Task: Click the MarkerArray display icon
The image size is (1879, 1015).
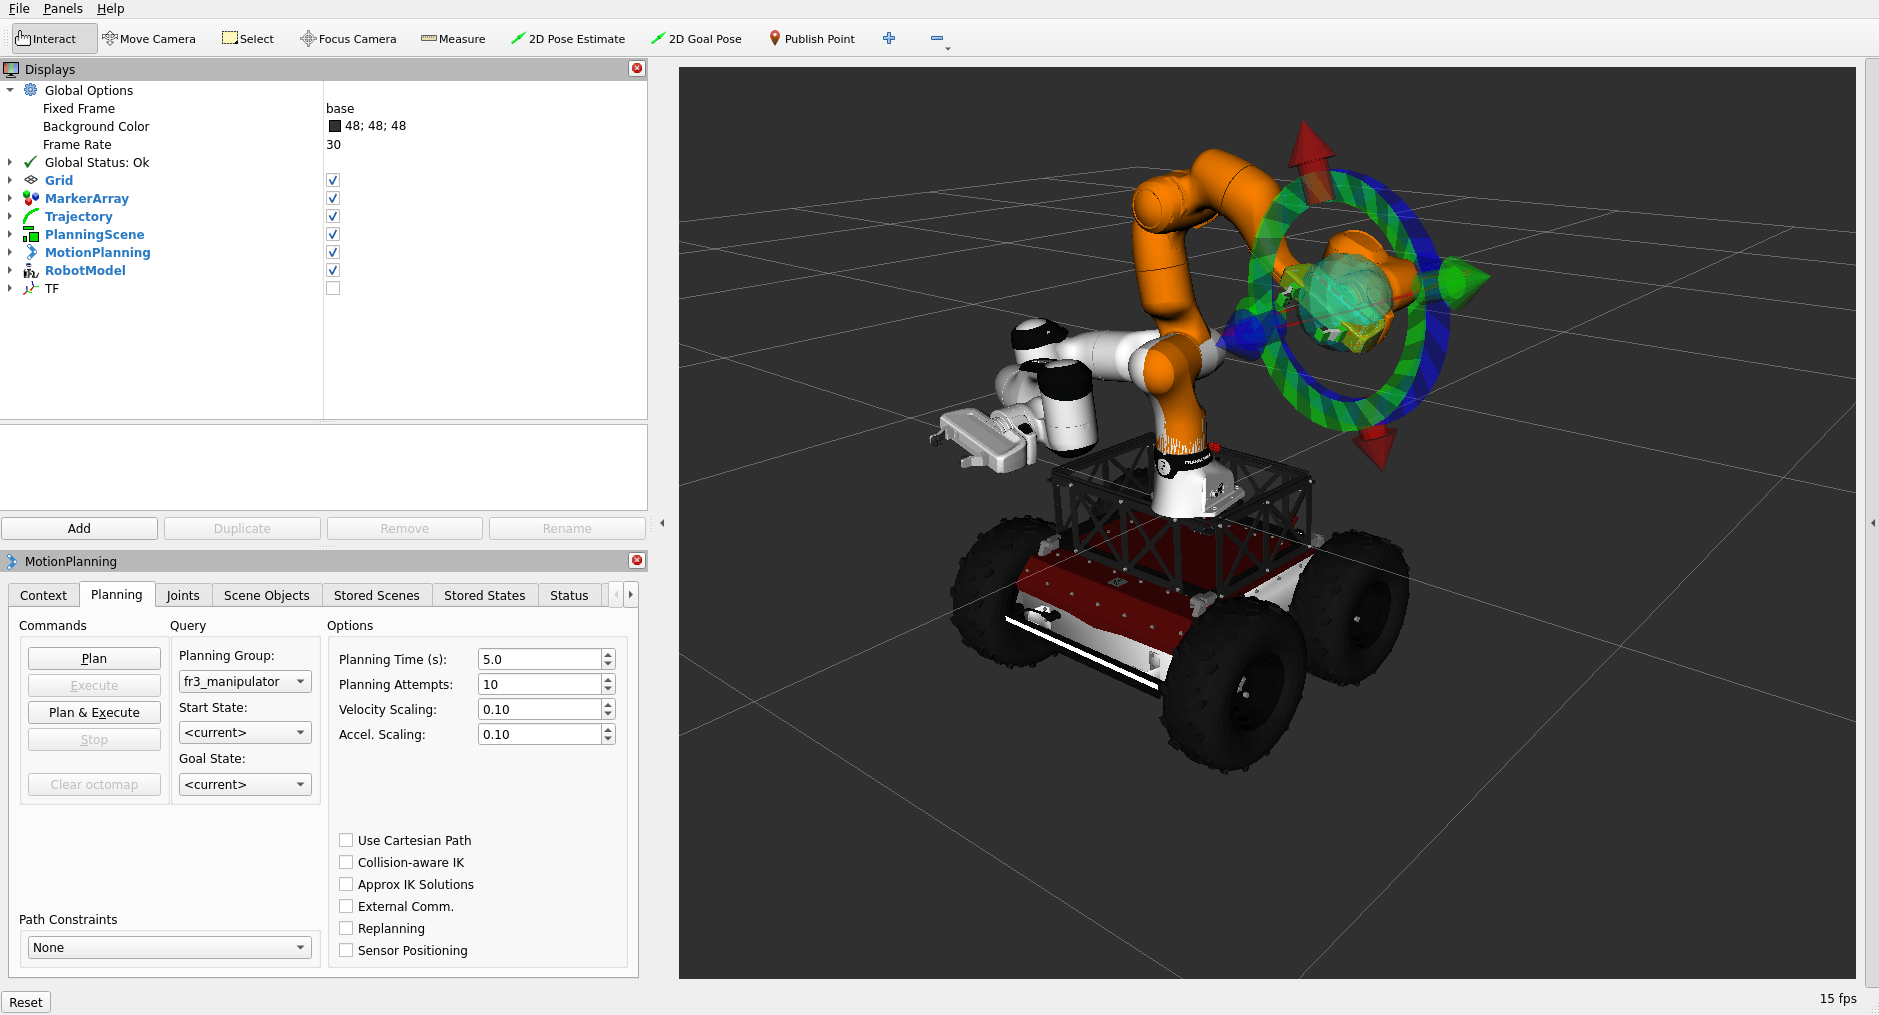Action: [x=31, y=198]
